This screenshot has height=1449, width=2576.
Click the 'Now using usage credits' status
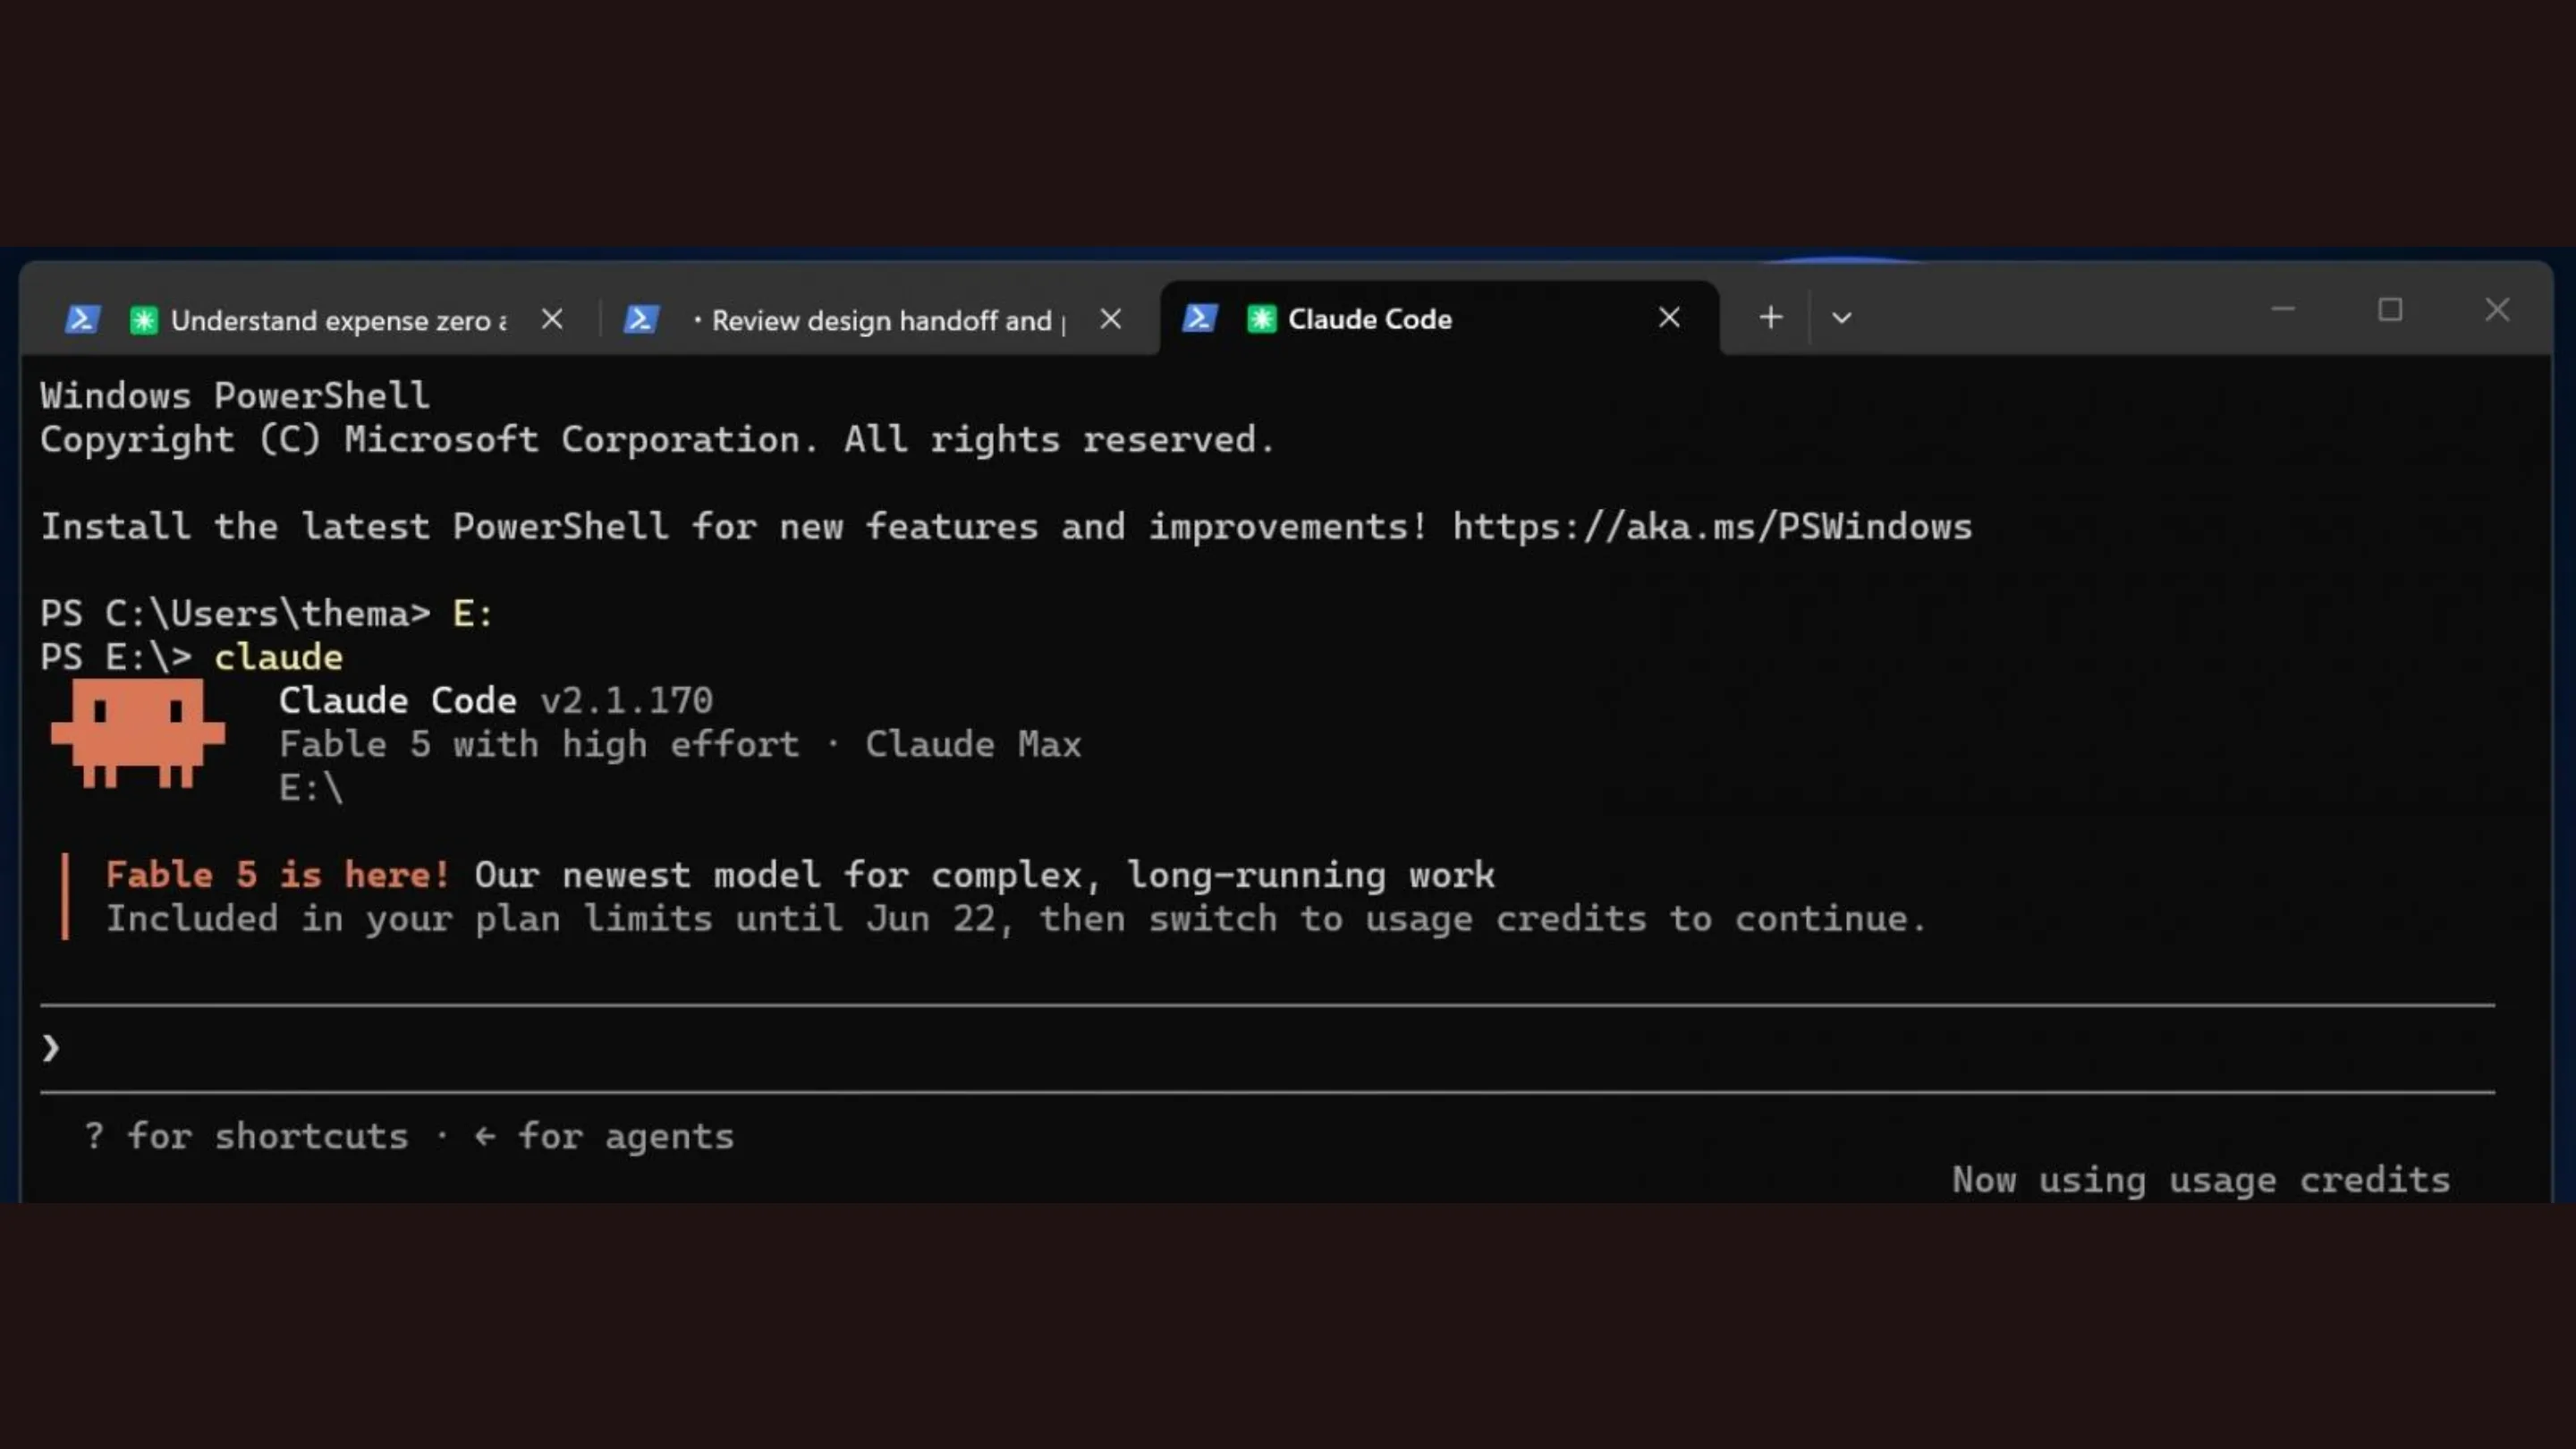(x=2201, y=1180)
